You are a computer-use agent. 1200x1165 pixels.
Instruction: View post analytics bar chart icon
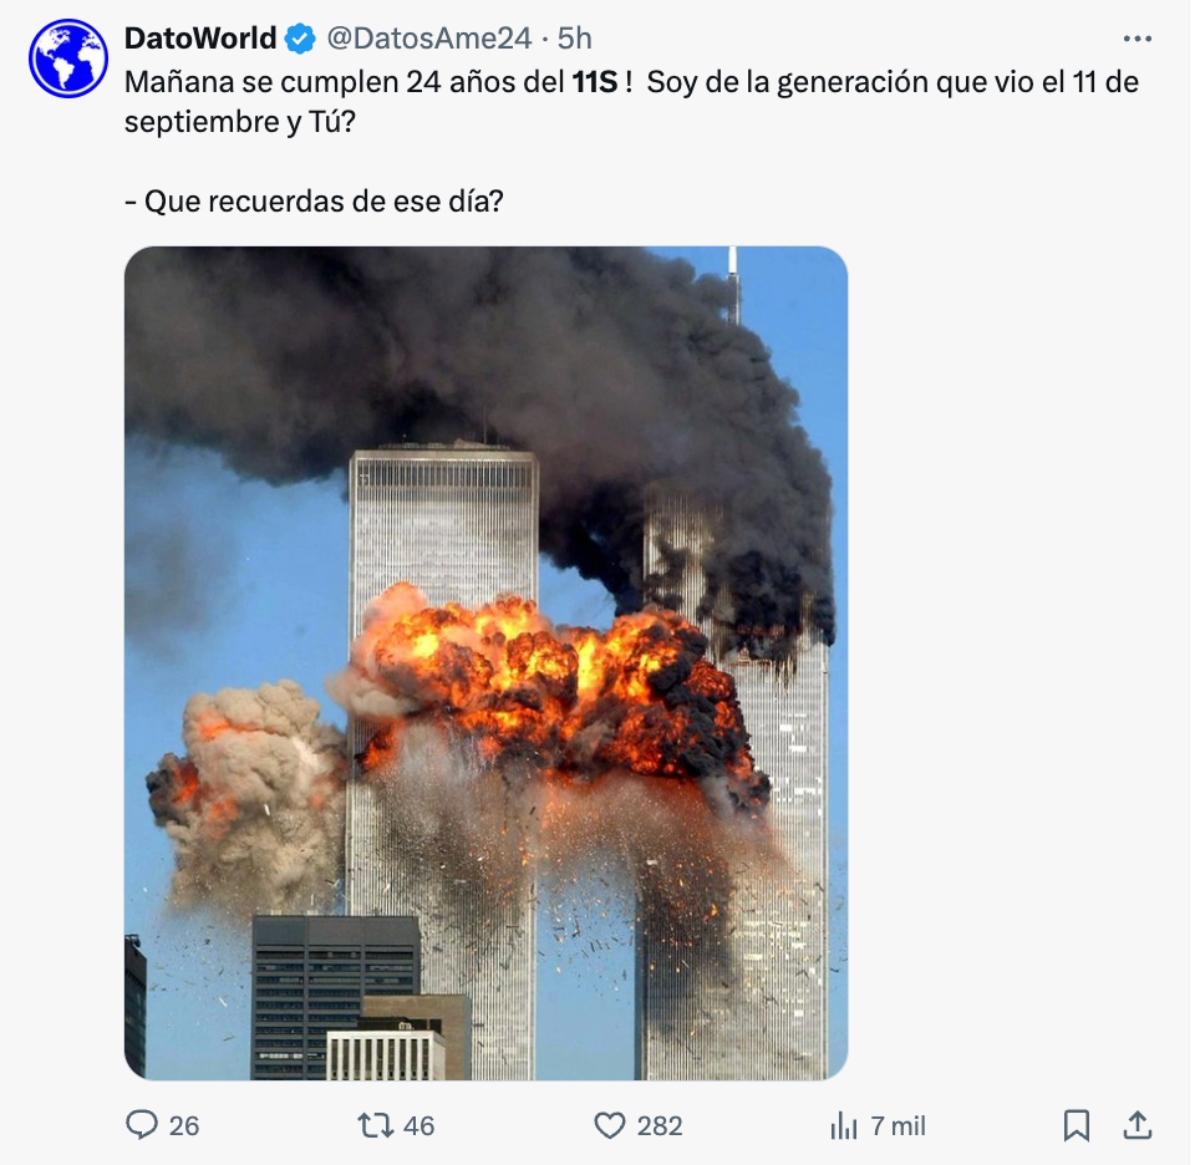(x=844, y=1126)
